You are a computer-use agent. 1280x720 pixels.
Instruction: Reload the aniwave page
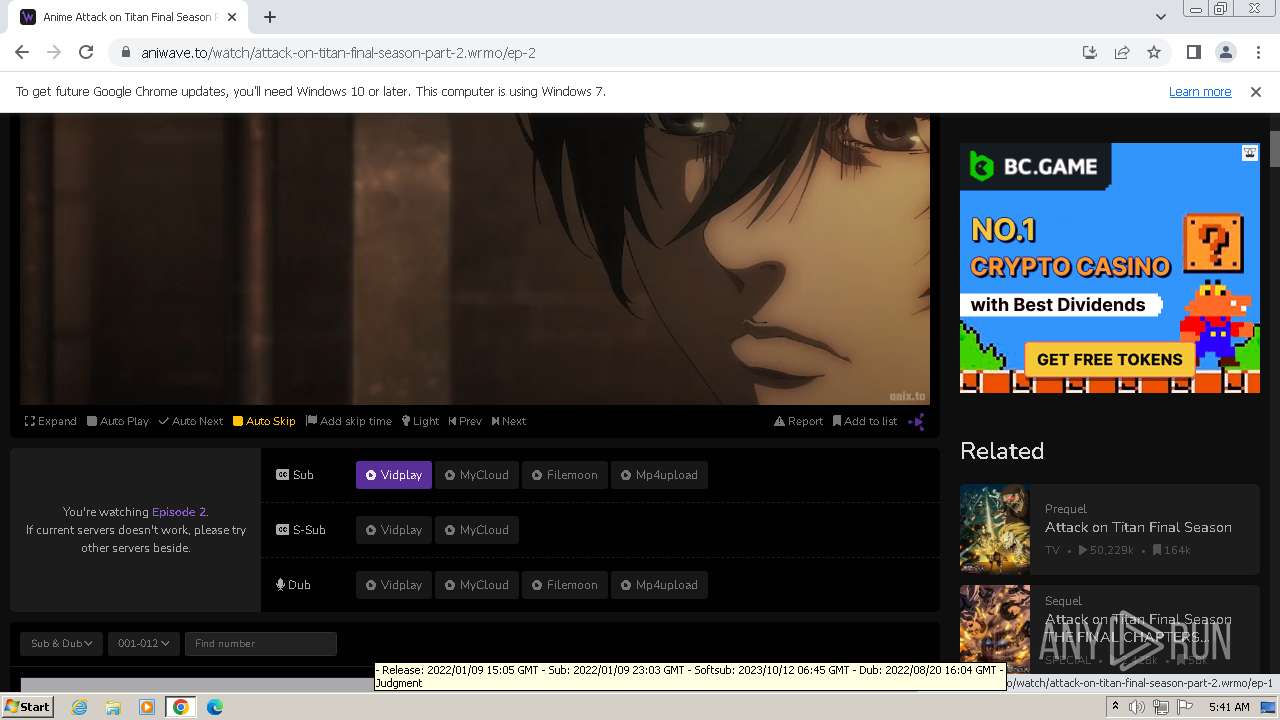tap(86, 52)
